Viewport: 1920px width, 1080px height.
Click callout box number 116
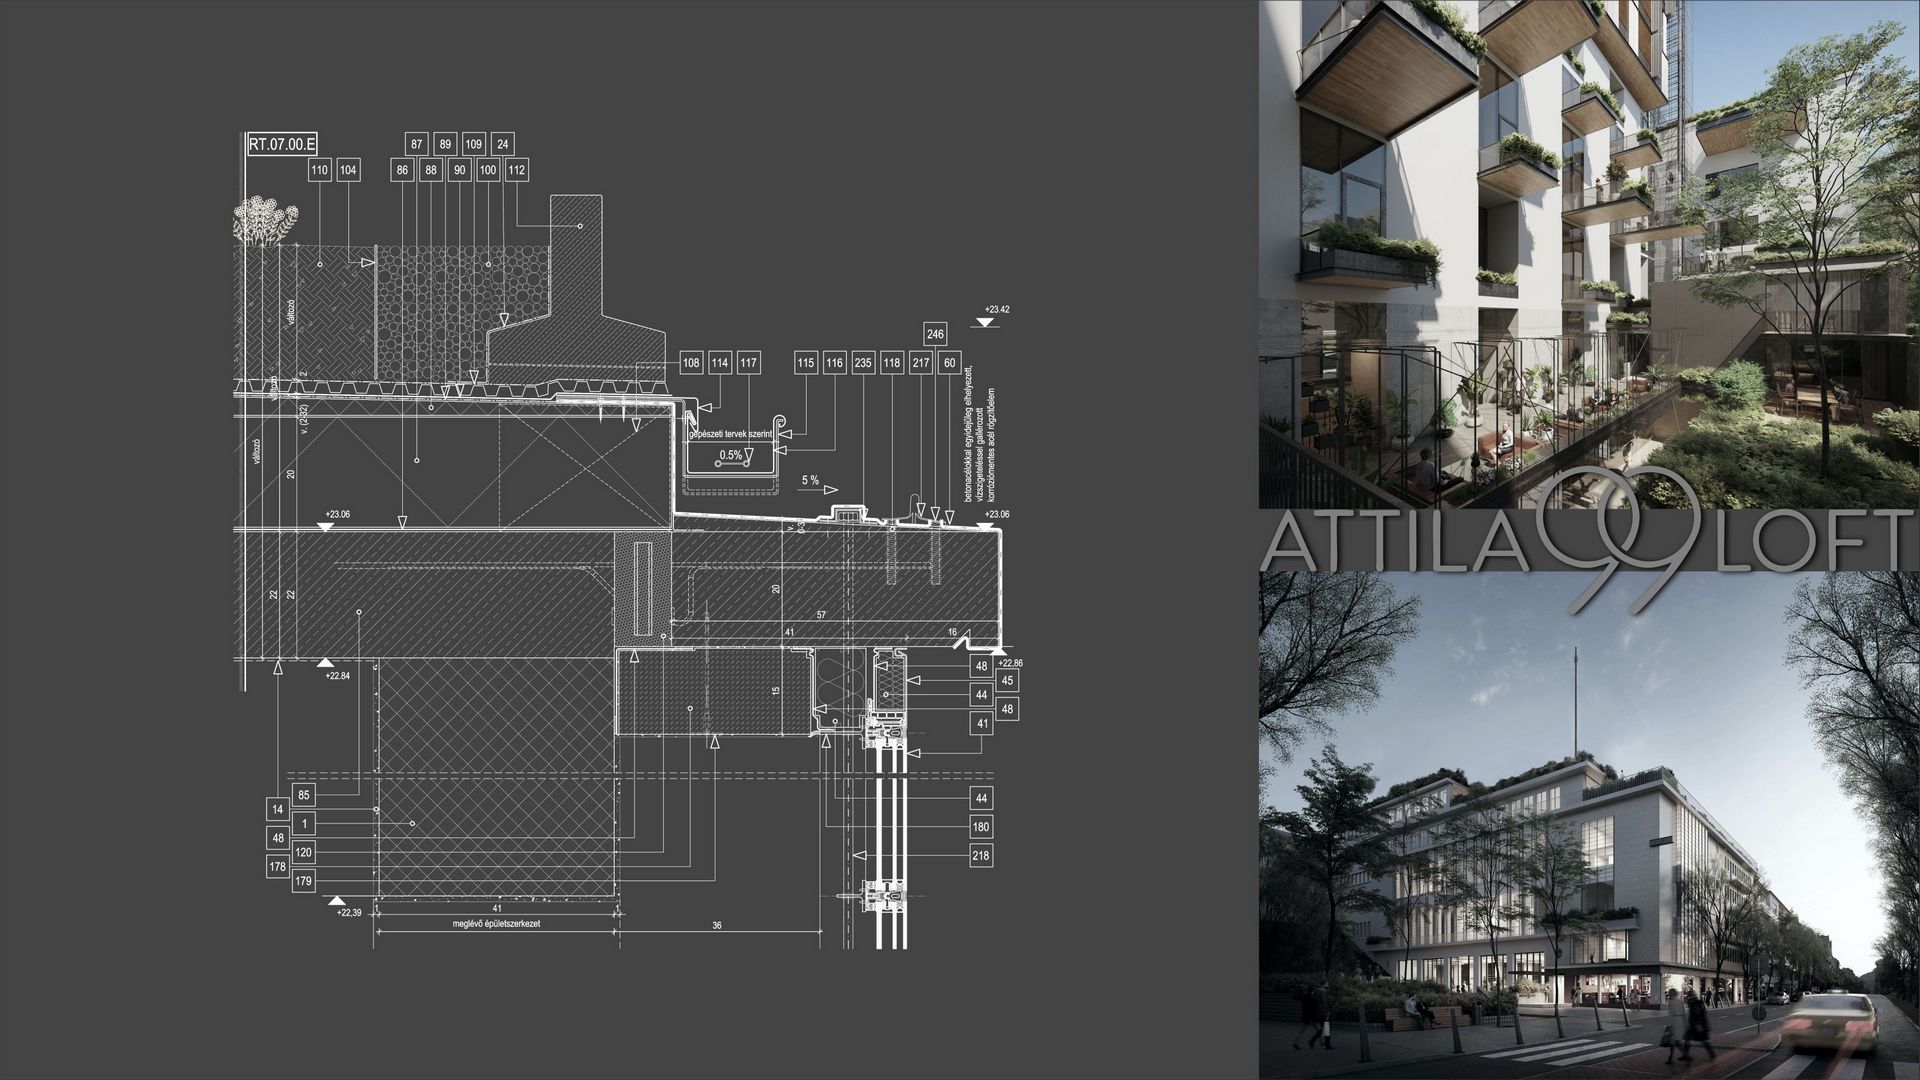click(x=835, y=363)
